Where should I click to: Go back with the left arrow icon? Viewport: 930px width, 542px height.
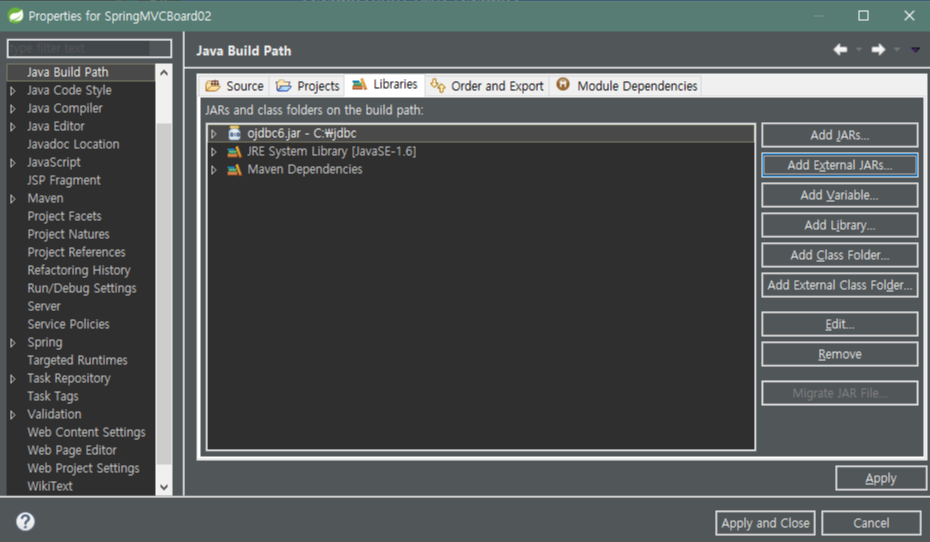(x=840, y=50)
